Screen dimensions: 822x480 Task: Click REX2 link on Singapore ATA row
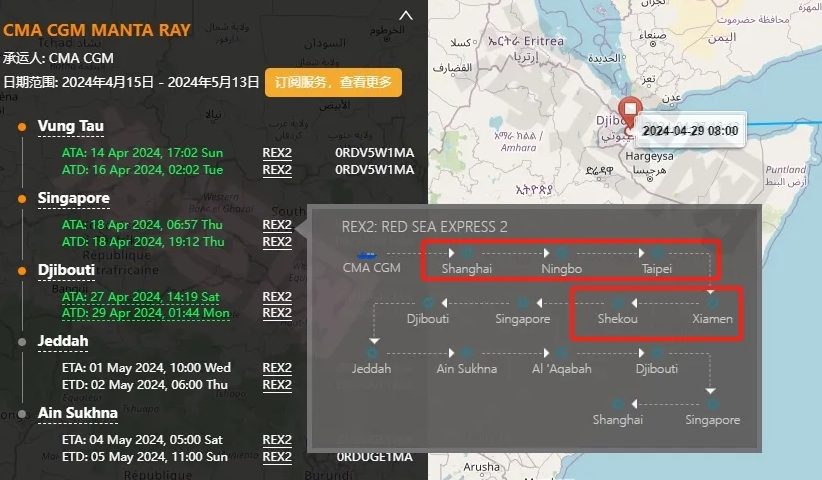(277, 225)
